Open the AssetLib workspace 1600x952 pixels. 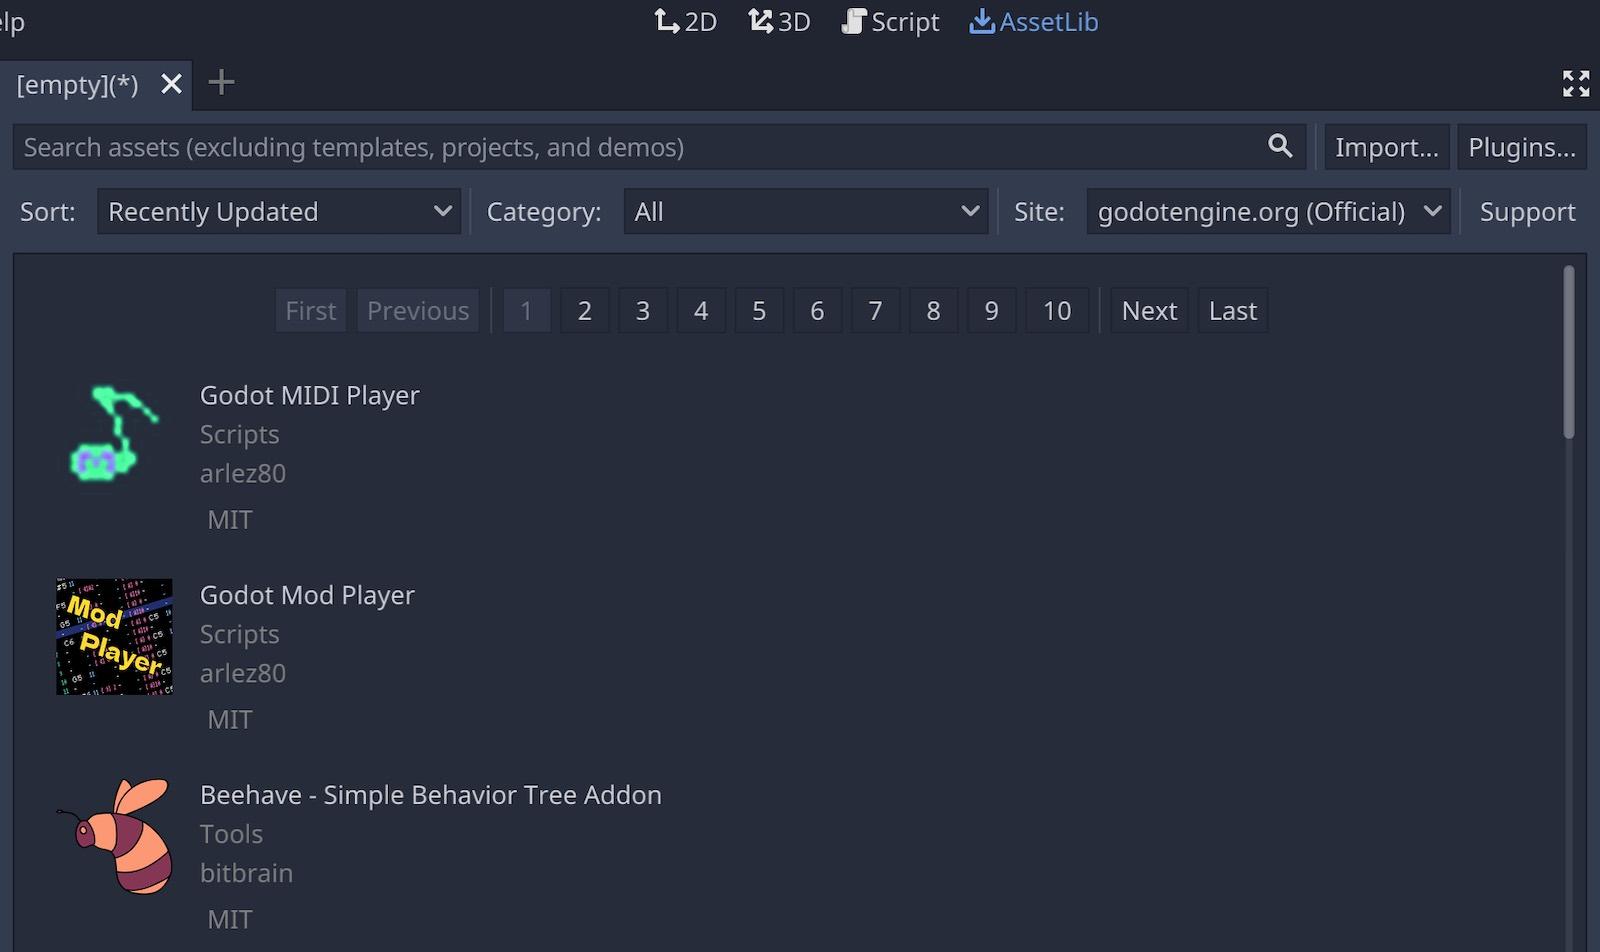point(1033,21)
